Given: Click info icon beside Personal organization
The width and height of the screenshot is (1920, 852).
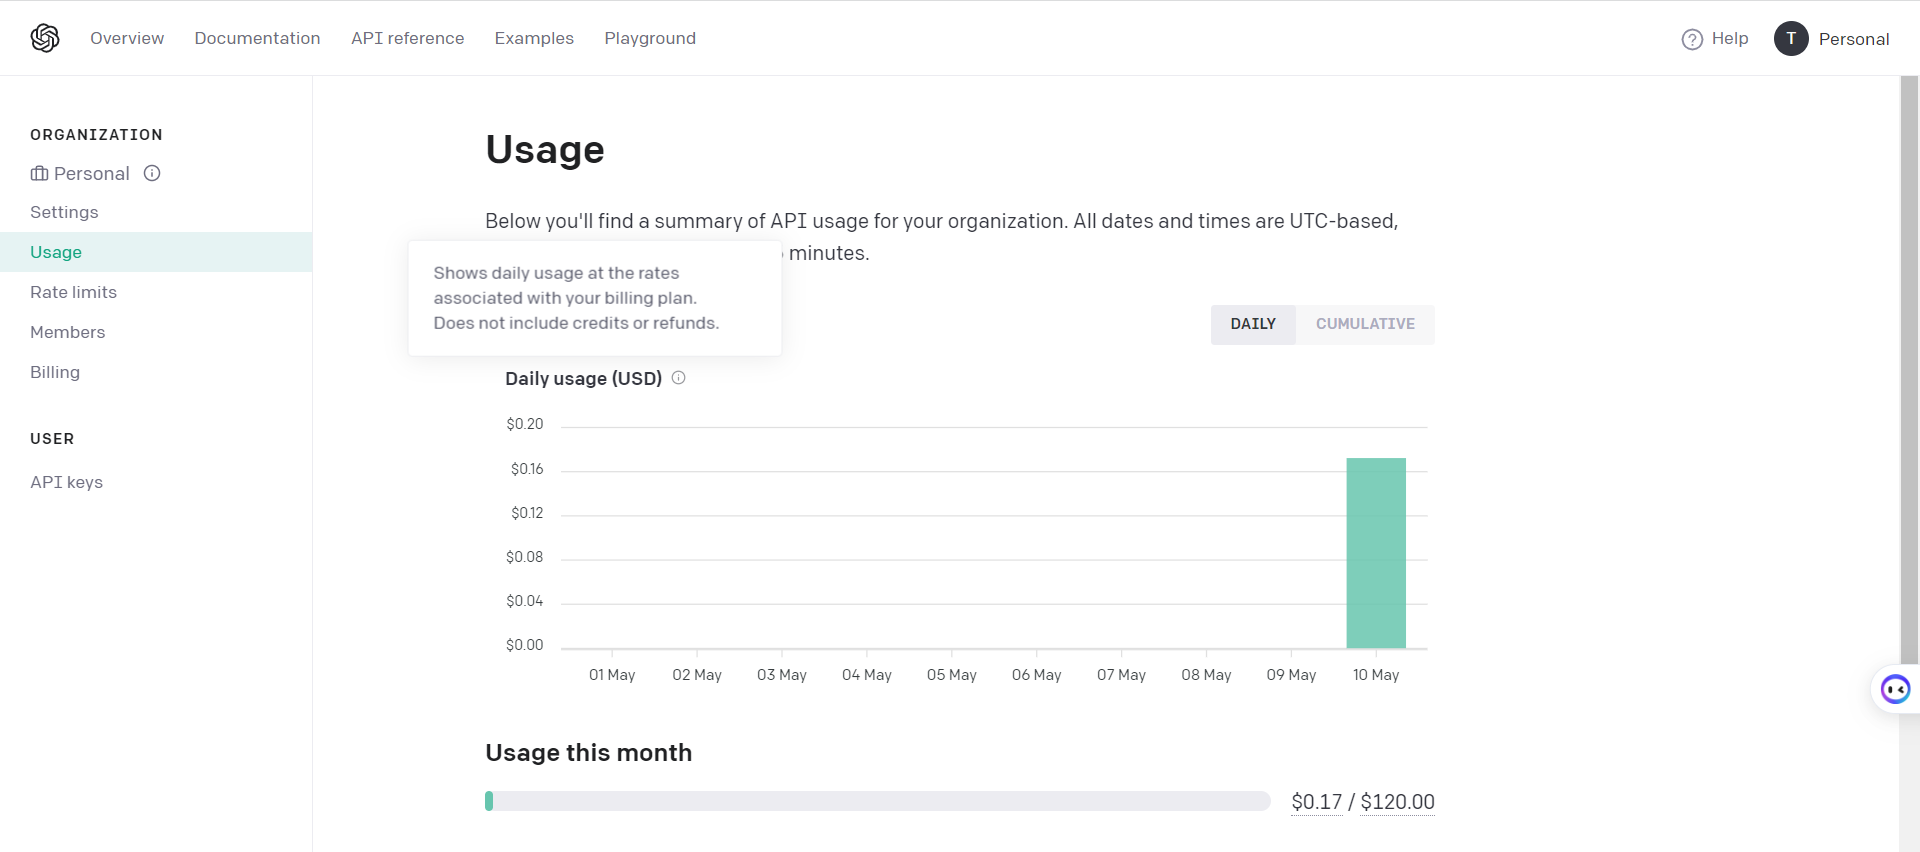Looking at the screenshot, I should pos(152,173).
